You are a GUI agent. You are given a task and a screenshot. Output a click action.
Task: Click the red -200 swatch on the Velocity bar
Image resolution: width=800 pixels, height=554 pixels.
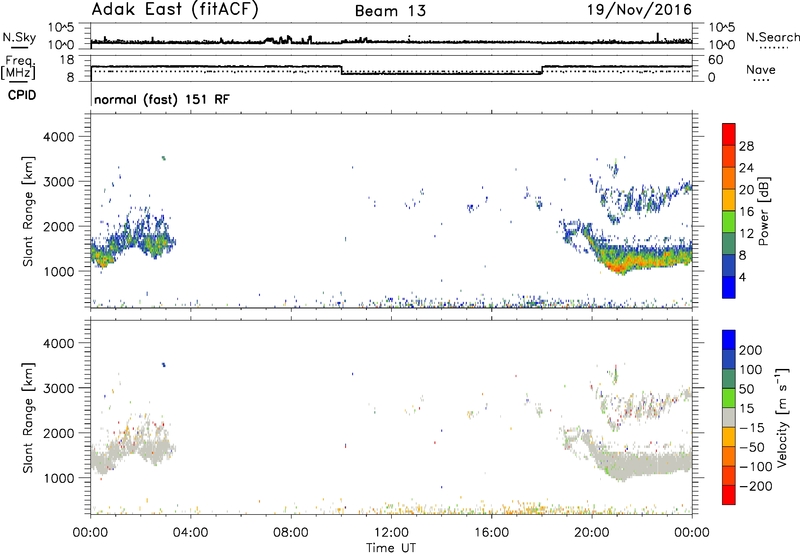pos(729,495)
